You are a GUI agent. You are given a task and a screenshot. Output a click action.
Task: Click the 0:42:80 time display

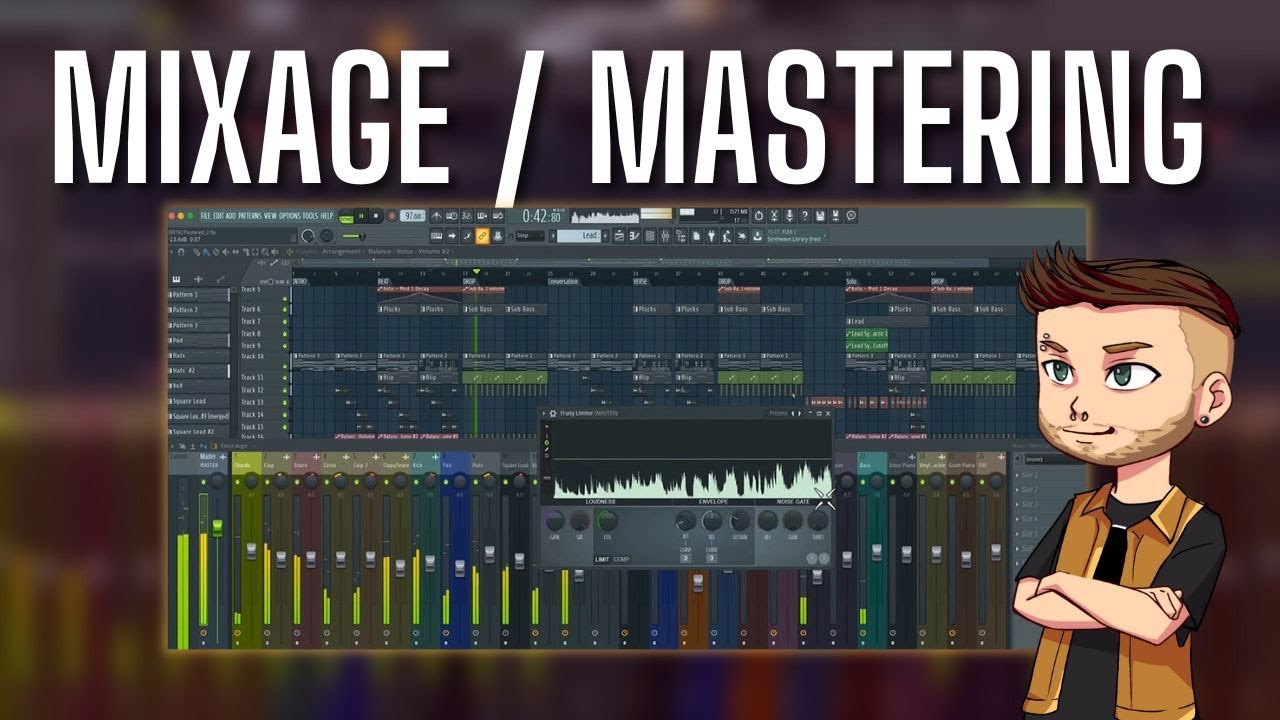(x=542, y=216)
